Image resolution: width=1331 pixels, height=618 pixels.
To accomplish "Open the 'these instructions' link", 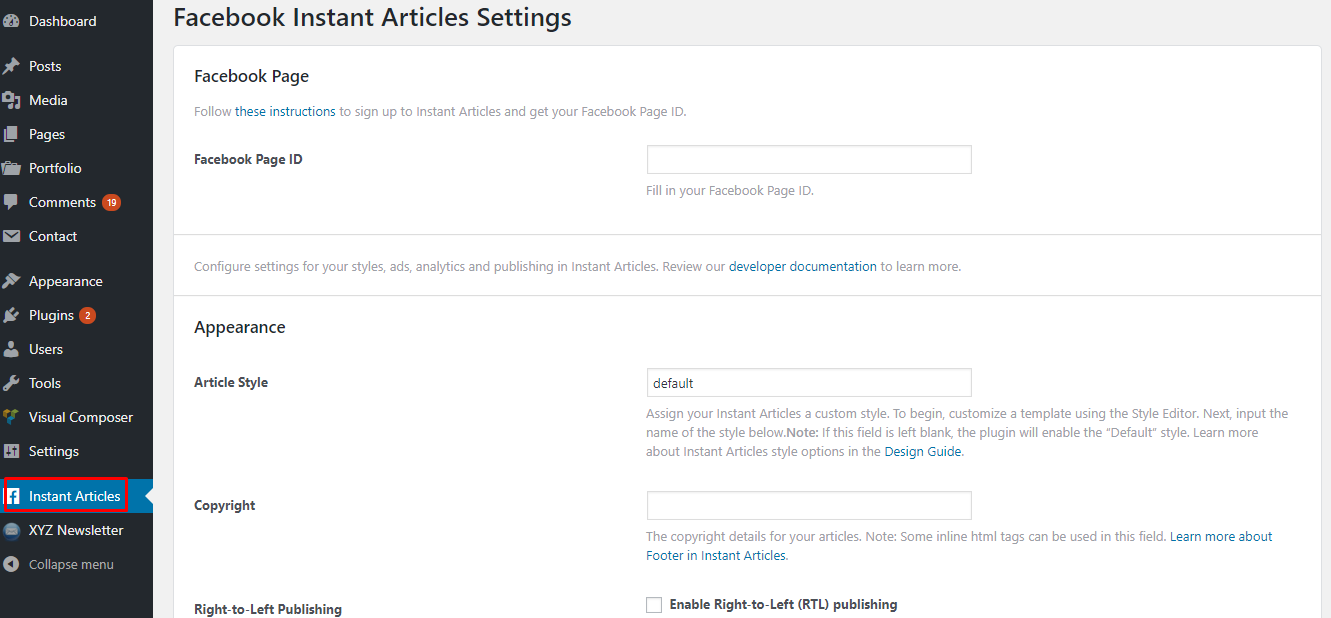I will point(285,111).
